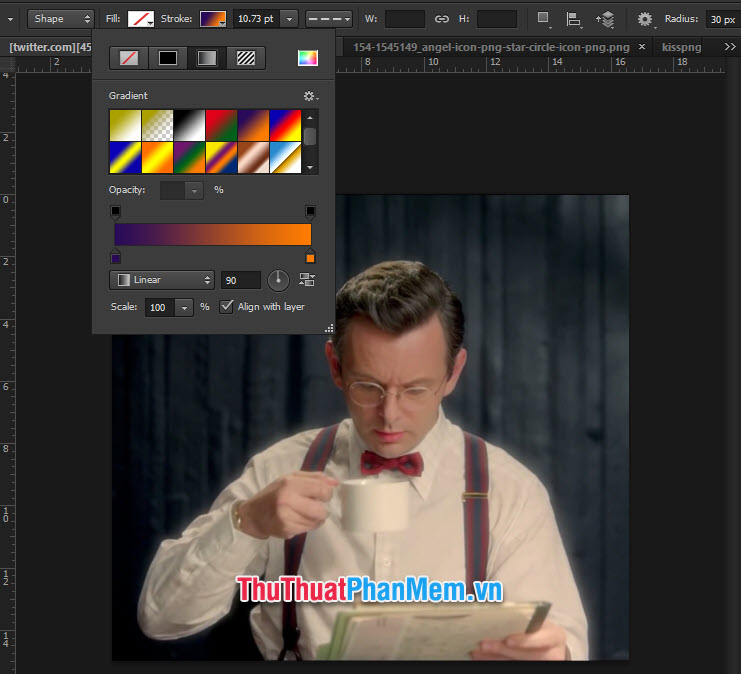Switch to the twitter.com document tab
741x674 pixels.
50,47
